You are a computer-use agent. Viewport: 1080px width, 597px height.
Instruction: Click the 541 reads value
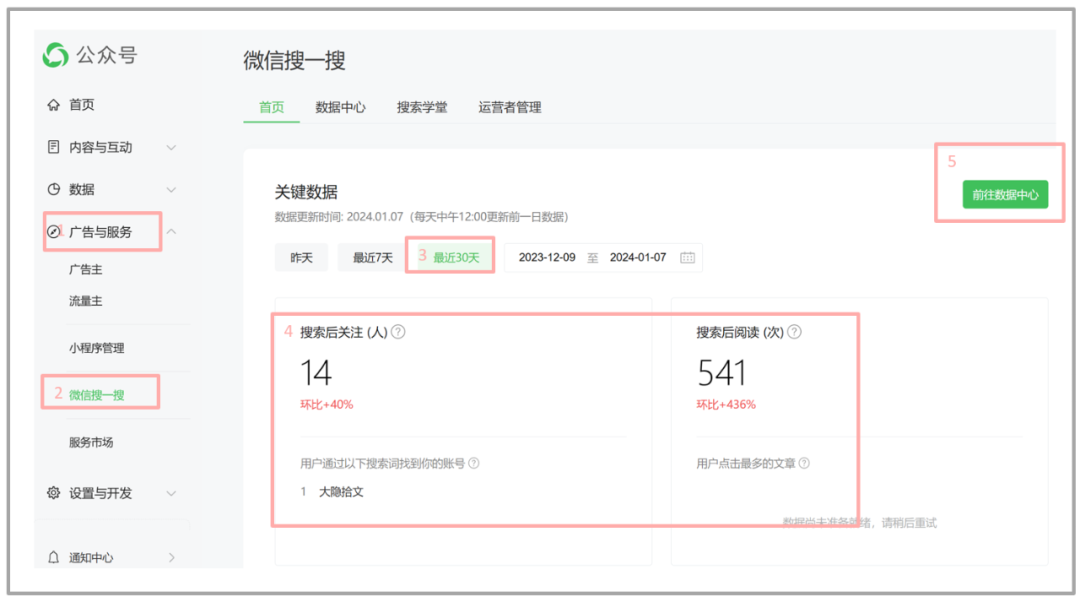coord(722,373)
